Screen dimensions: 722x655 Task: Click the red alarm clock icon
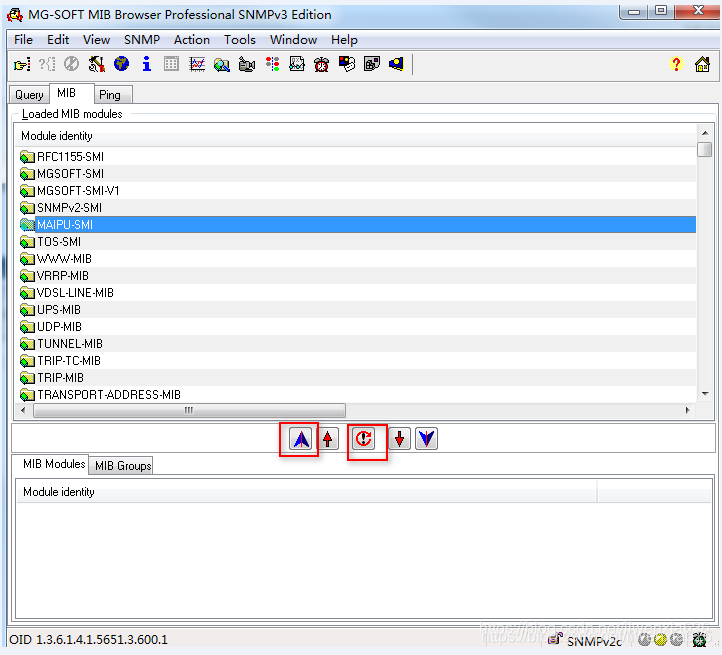tap(321, 64)
